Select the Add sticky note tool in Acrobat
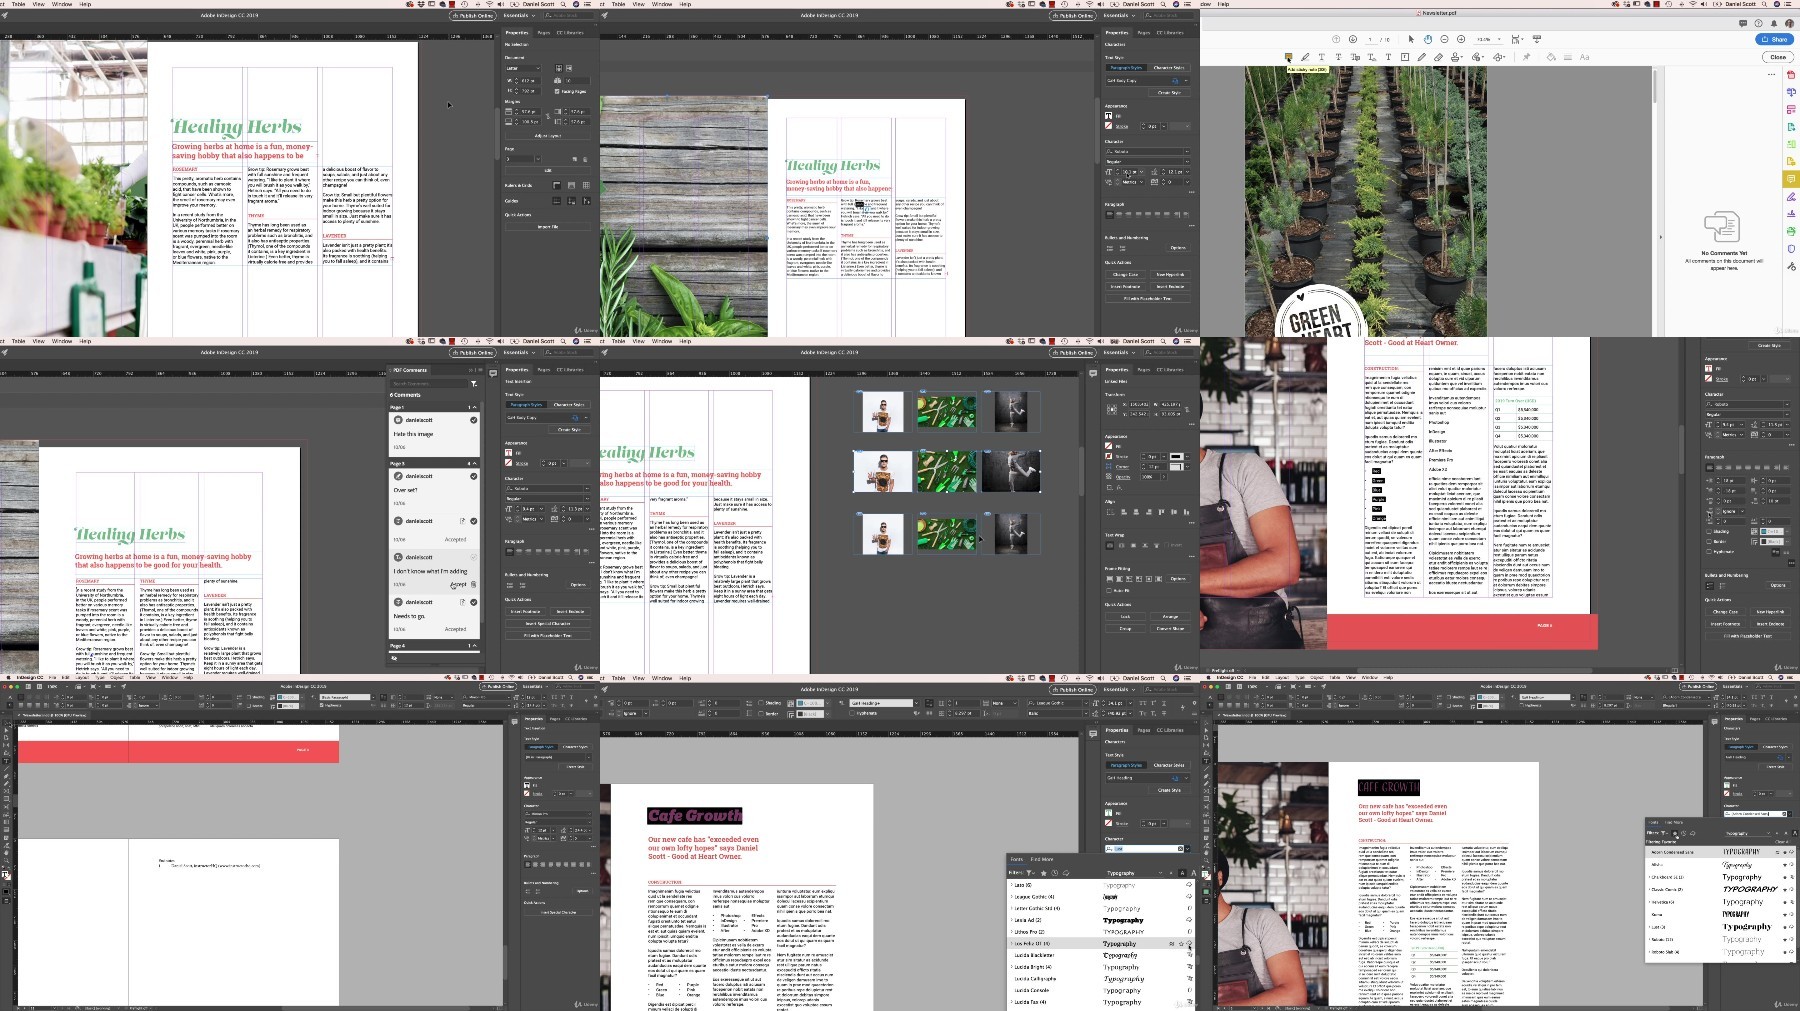This screenshot has height=1011, width=1800. [1288, 57]
